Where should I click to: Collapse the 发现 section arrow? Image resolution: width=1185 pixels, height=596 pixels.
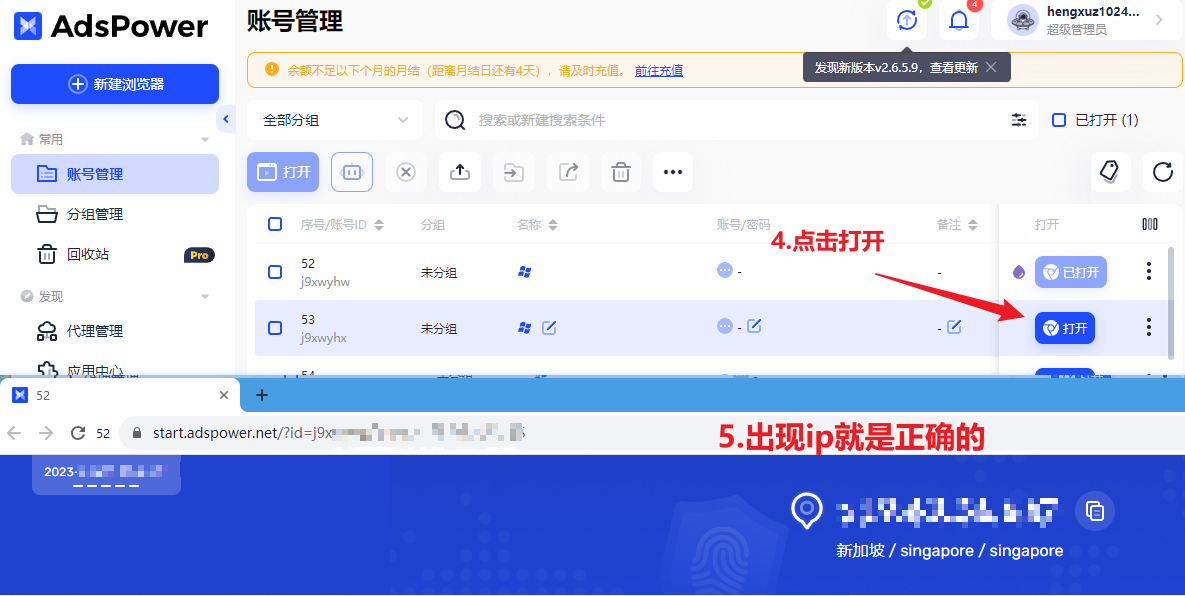[205, 297]
